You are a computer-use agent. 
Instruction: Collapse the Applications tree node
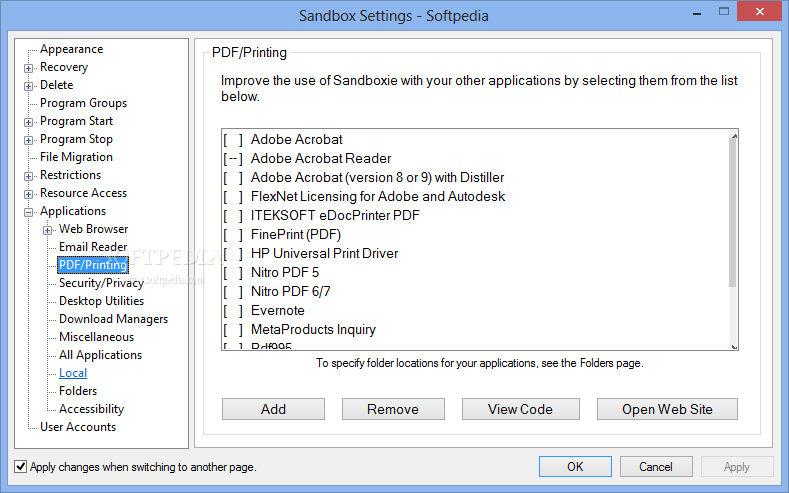tap(28, 212)
